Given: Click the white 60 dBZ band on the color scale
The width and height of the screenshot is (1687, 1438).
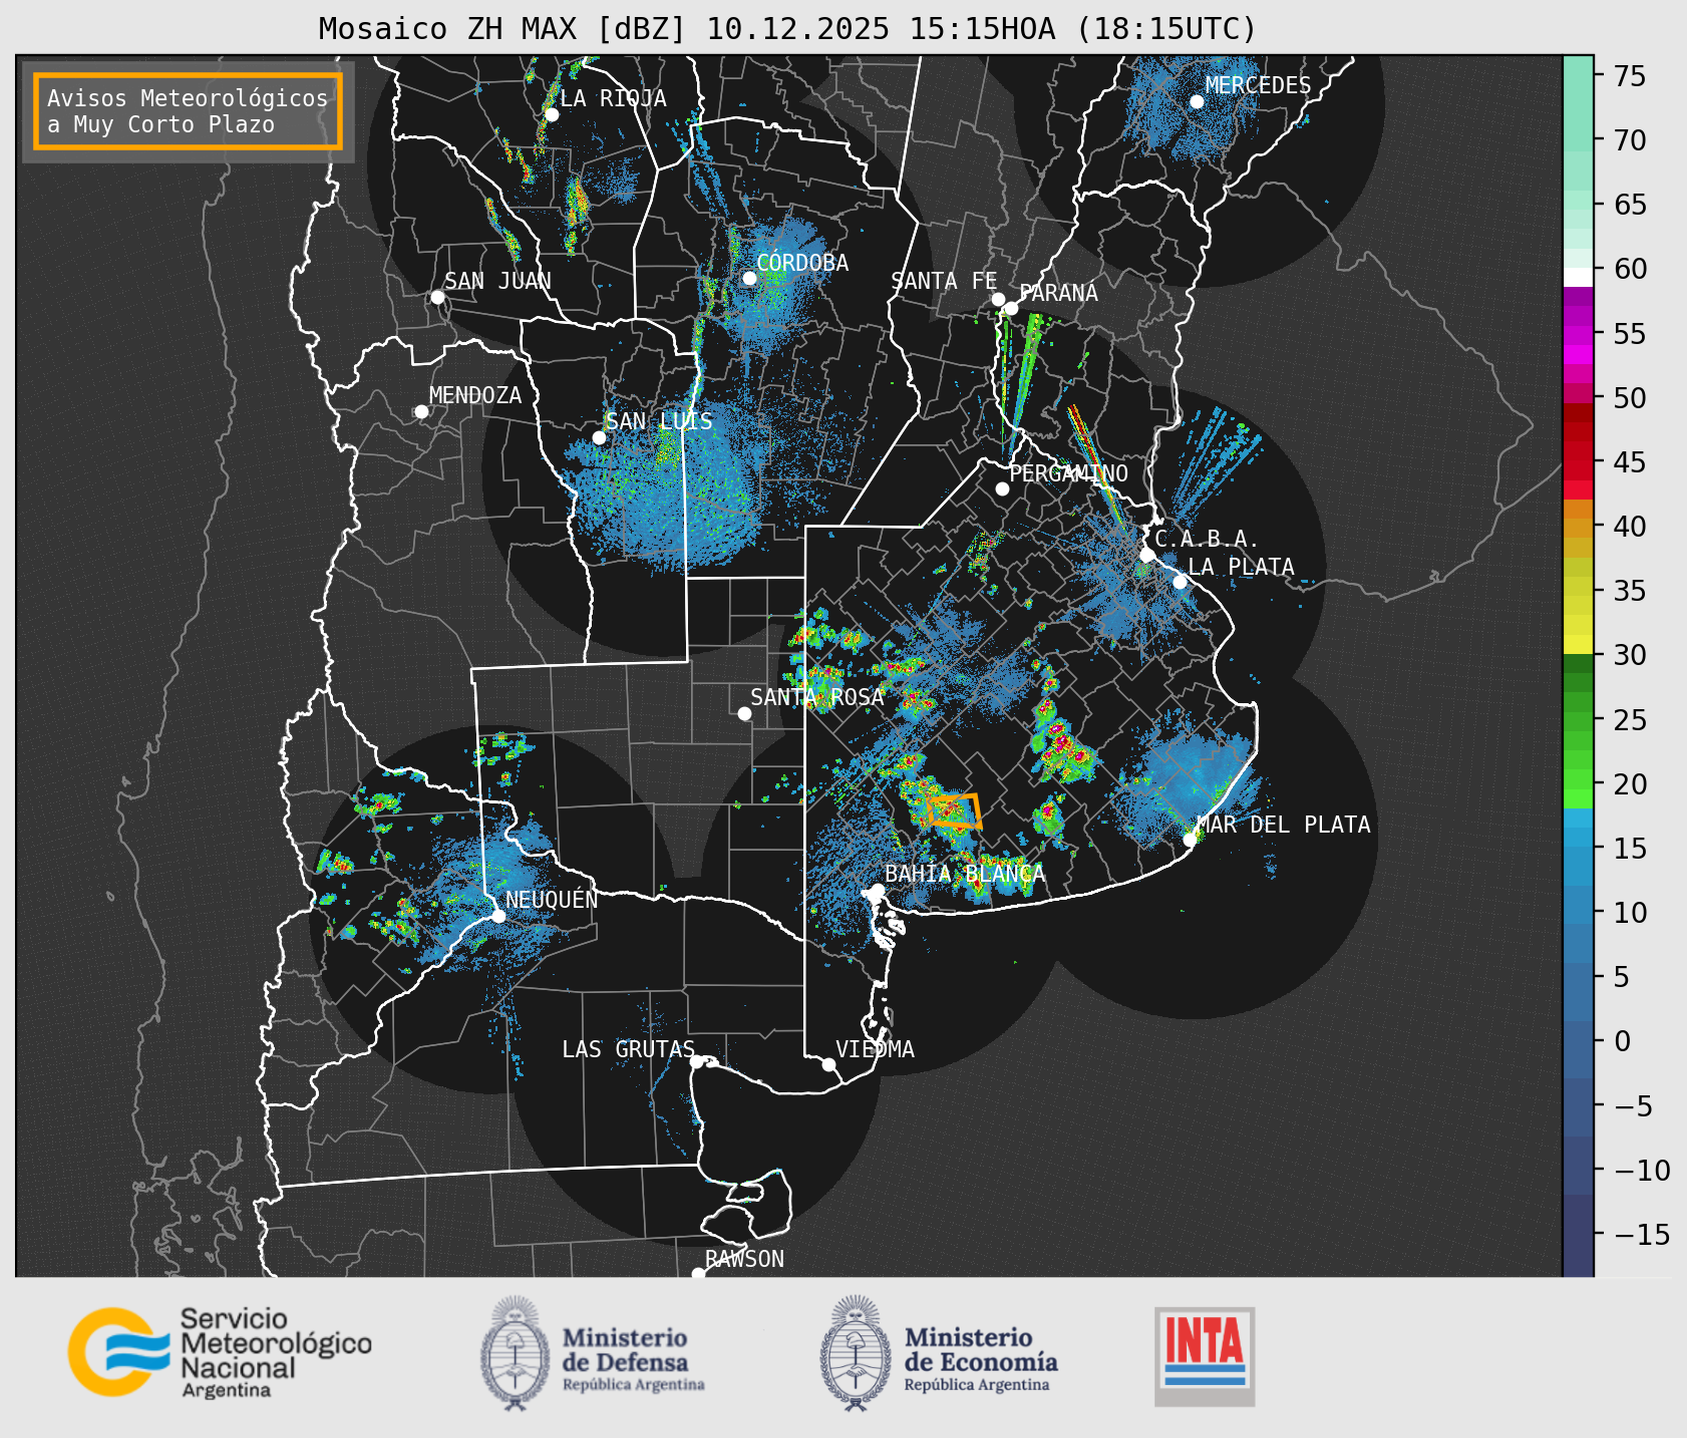Looking at the screenshot, I should (1578, 277).
